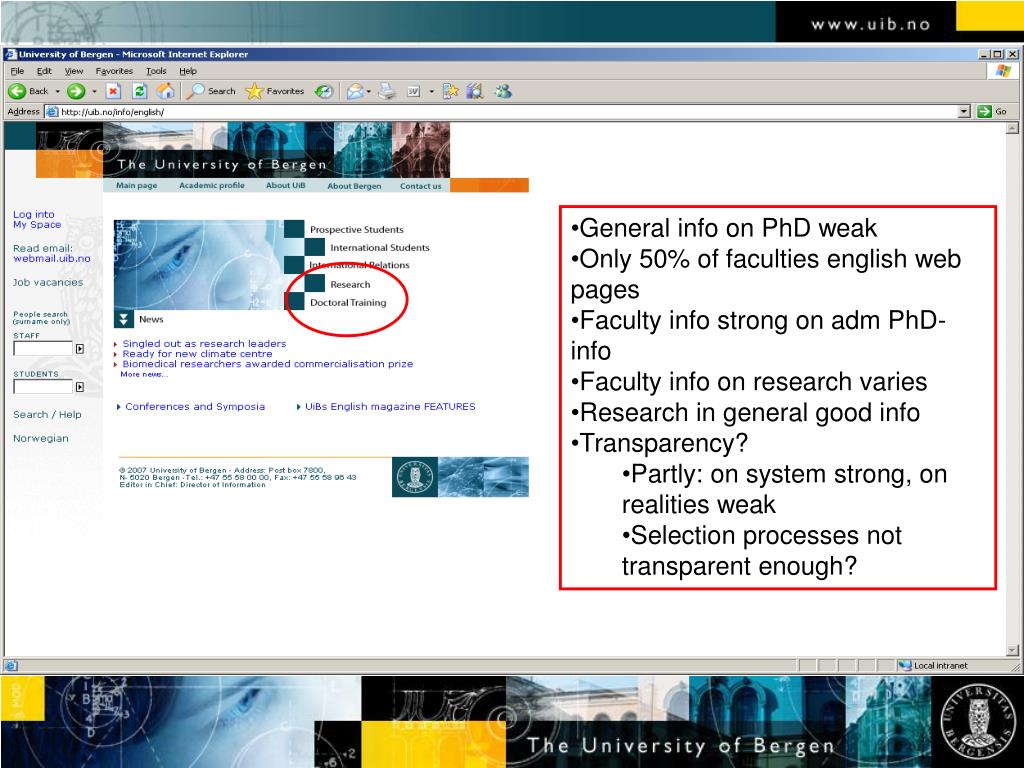Refresh the page with the green arrows icon
Viewport: 1024px width, 768px height.
point(139,91)
